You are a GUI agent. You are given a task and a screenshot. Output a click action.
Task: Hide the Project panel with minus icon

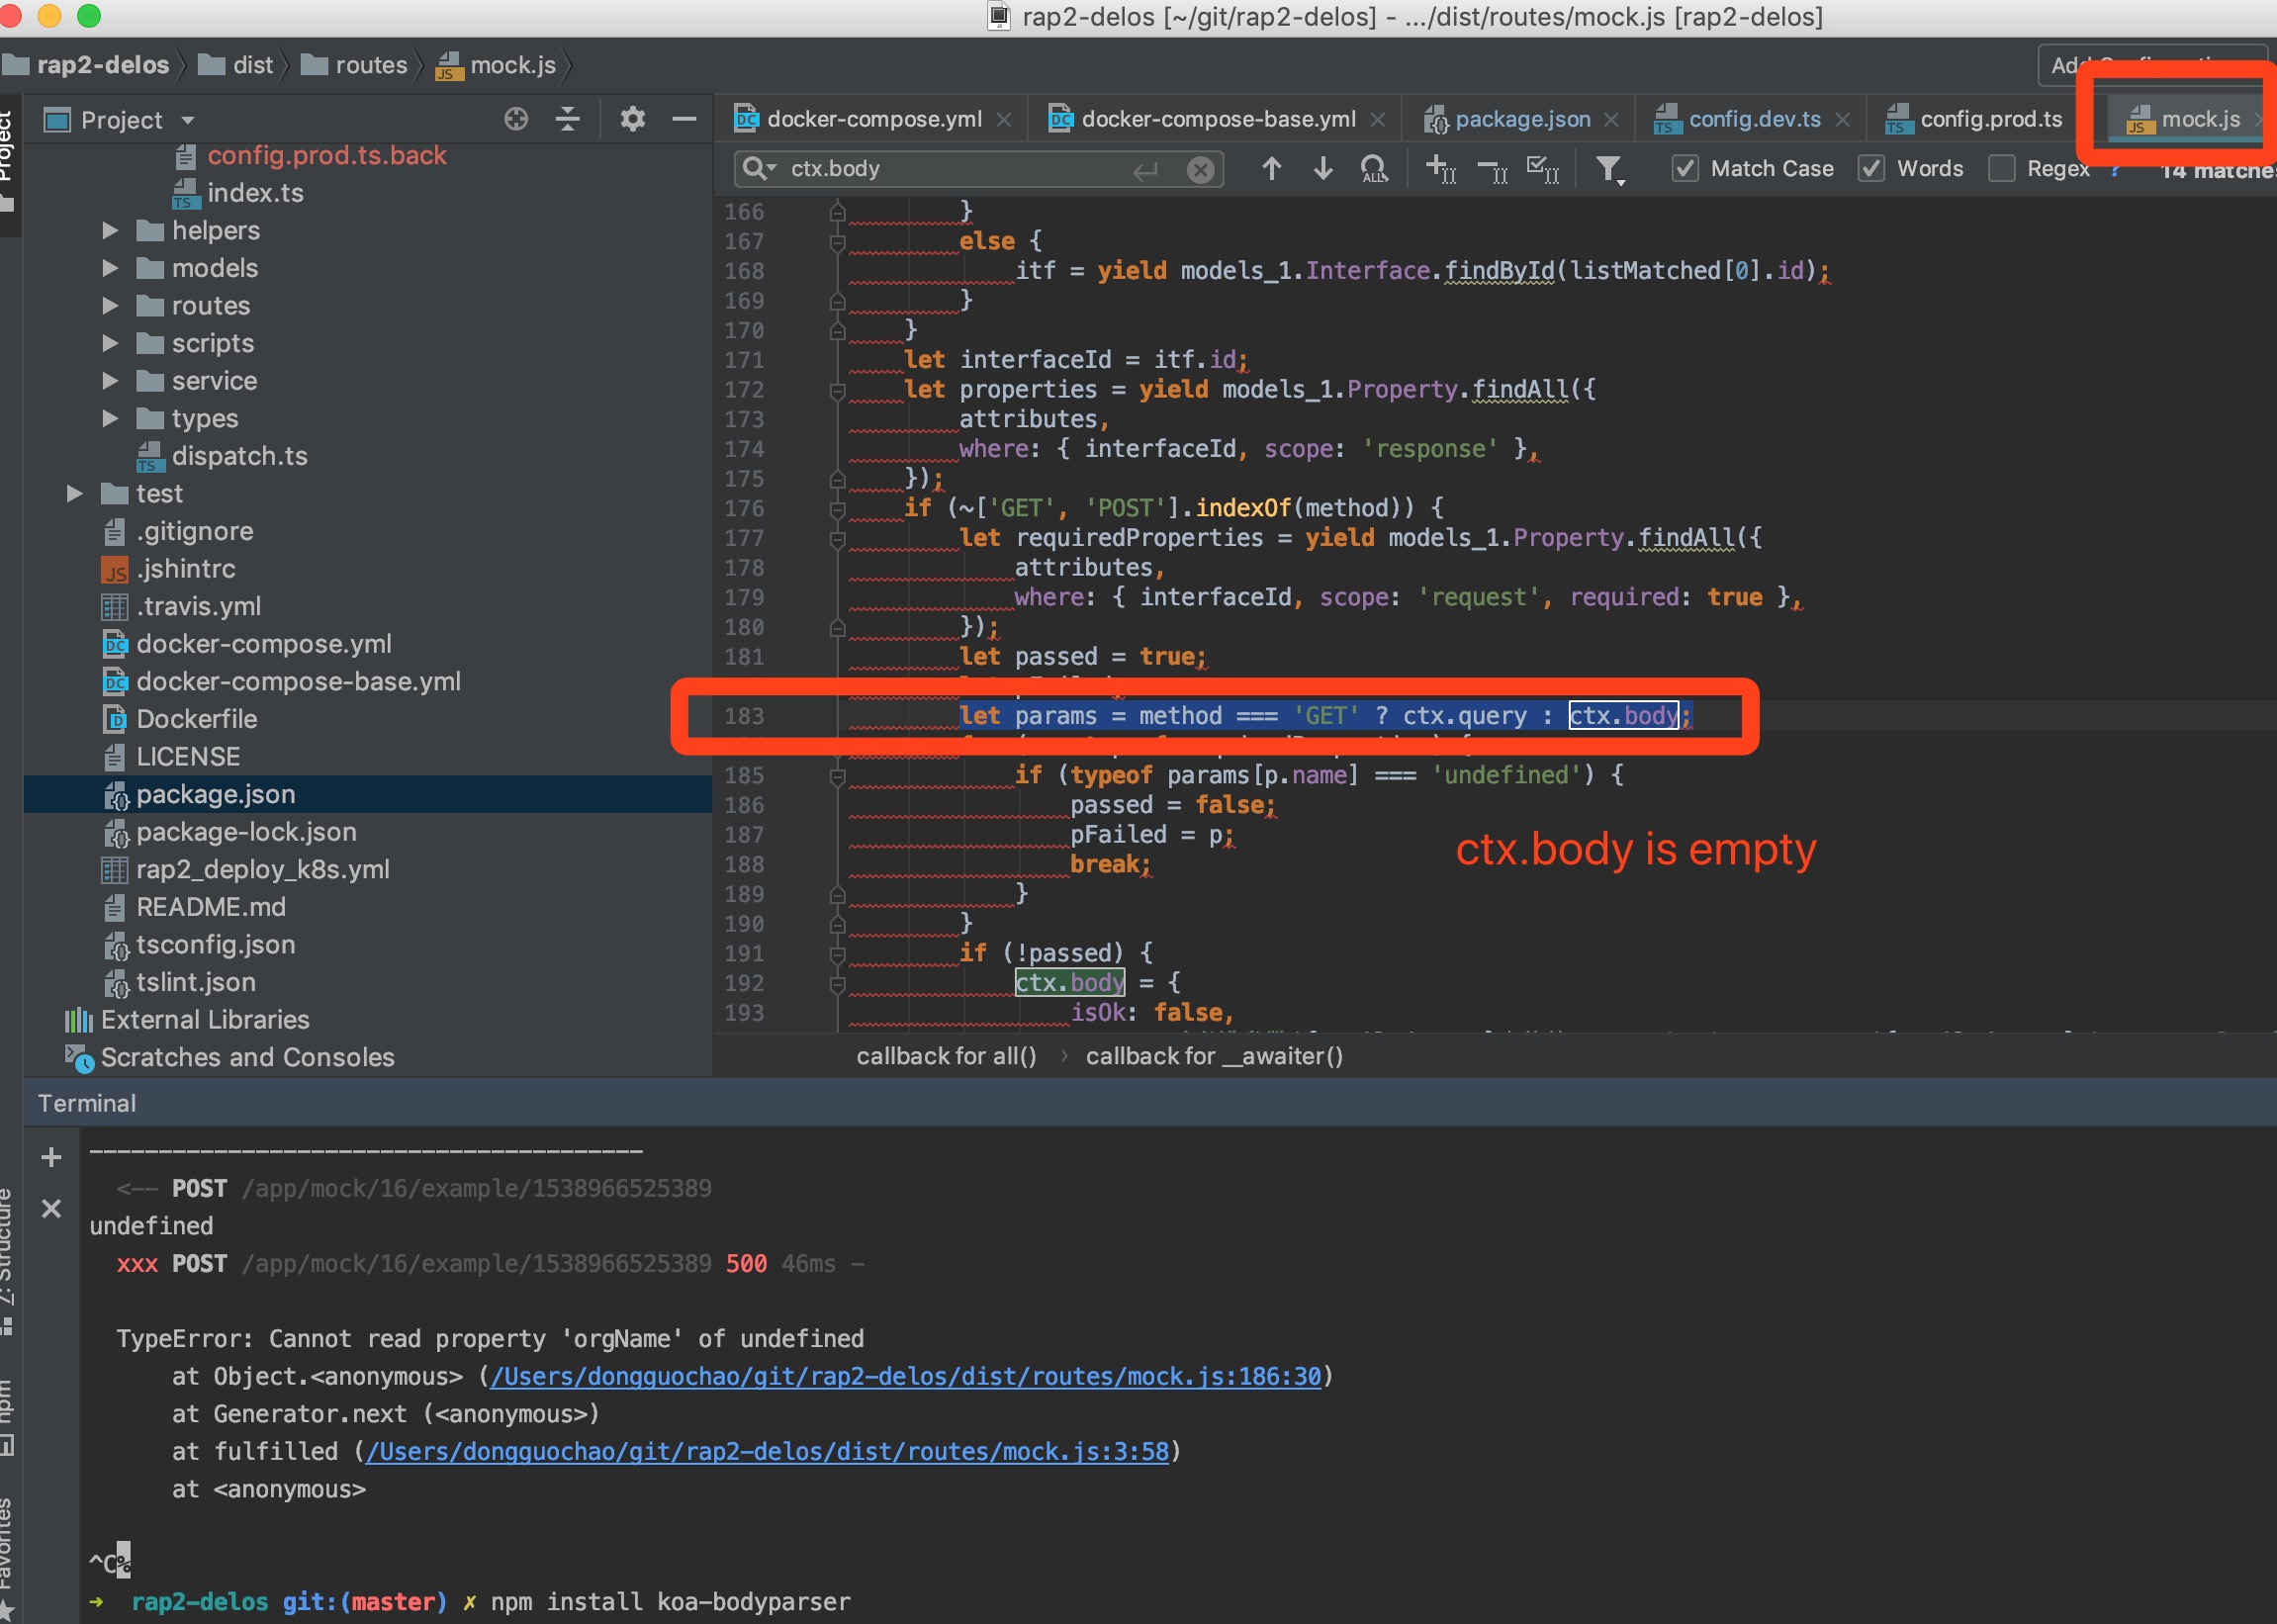685,120
